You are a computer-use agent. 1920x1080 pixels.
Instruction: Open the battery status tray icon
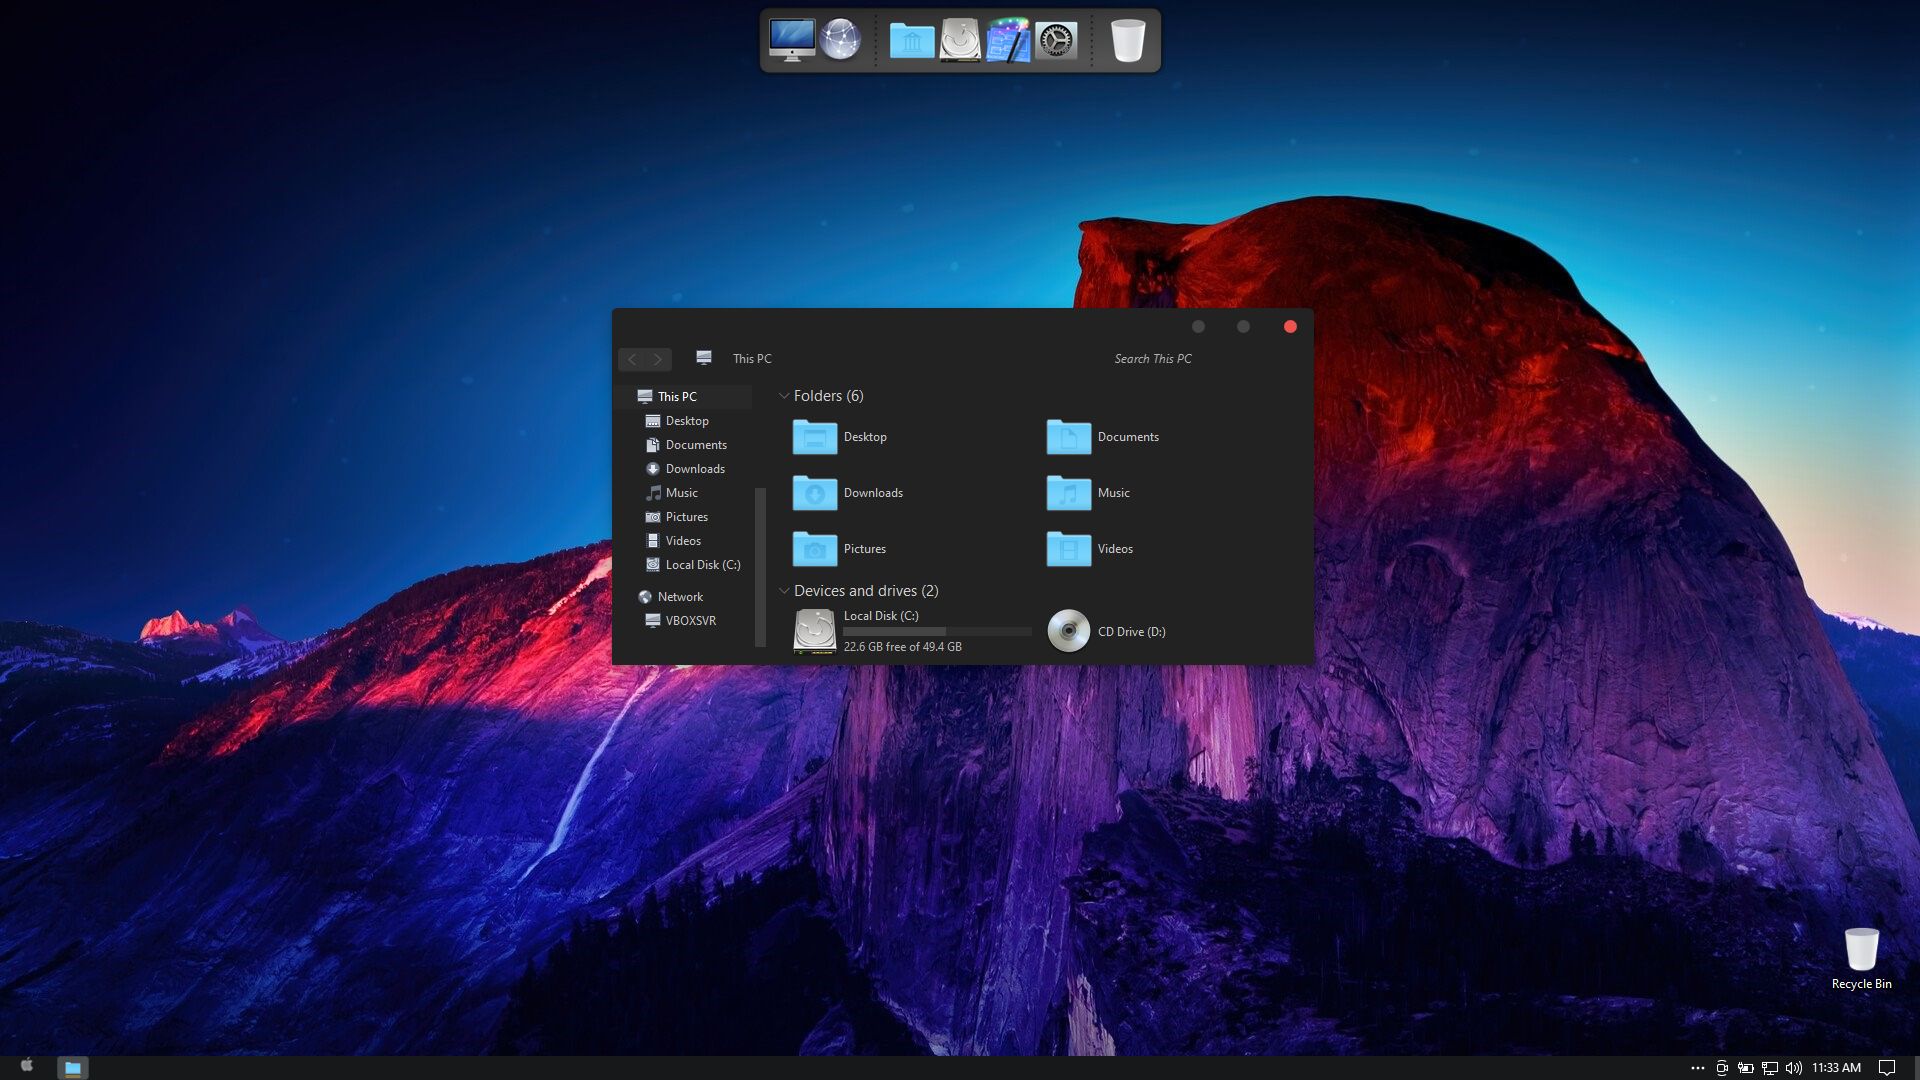(1745, 1068)
